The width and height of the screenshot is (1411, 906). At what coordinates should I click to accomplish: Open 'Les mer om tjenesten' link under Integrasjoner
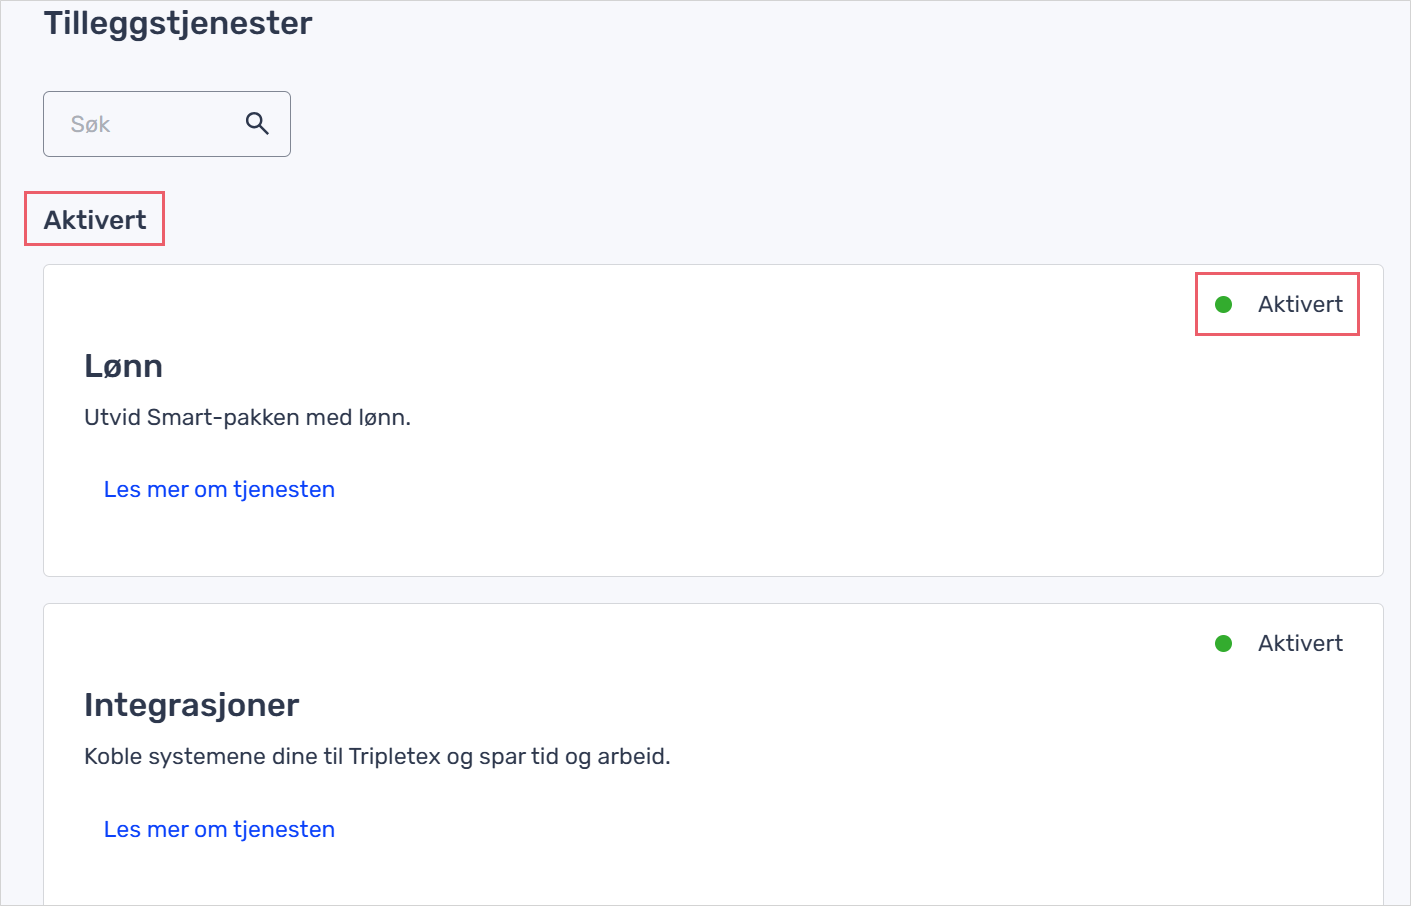pos(219,829)
